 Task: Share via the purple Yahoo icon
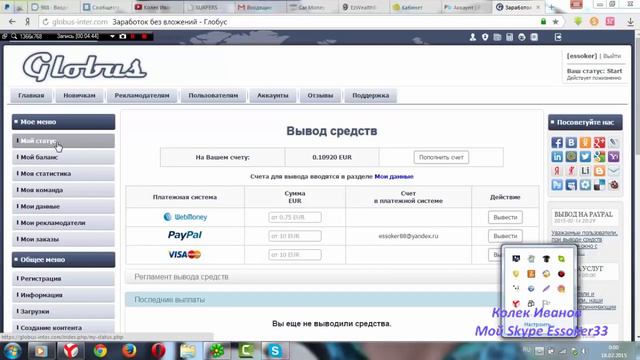[613, 156]
